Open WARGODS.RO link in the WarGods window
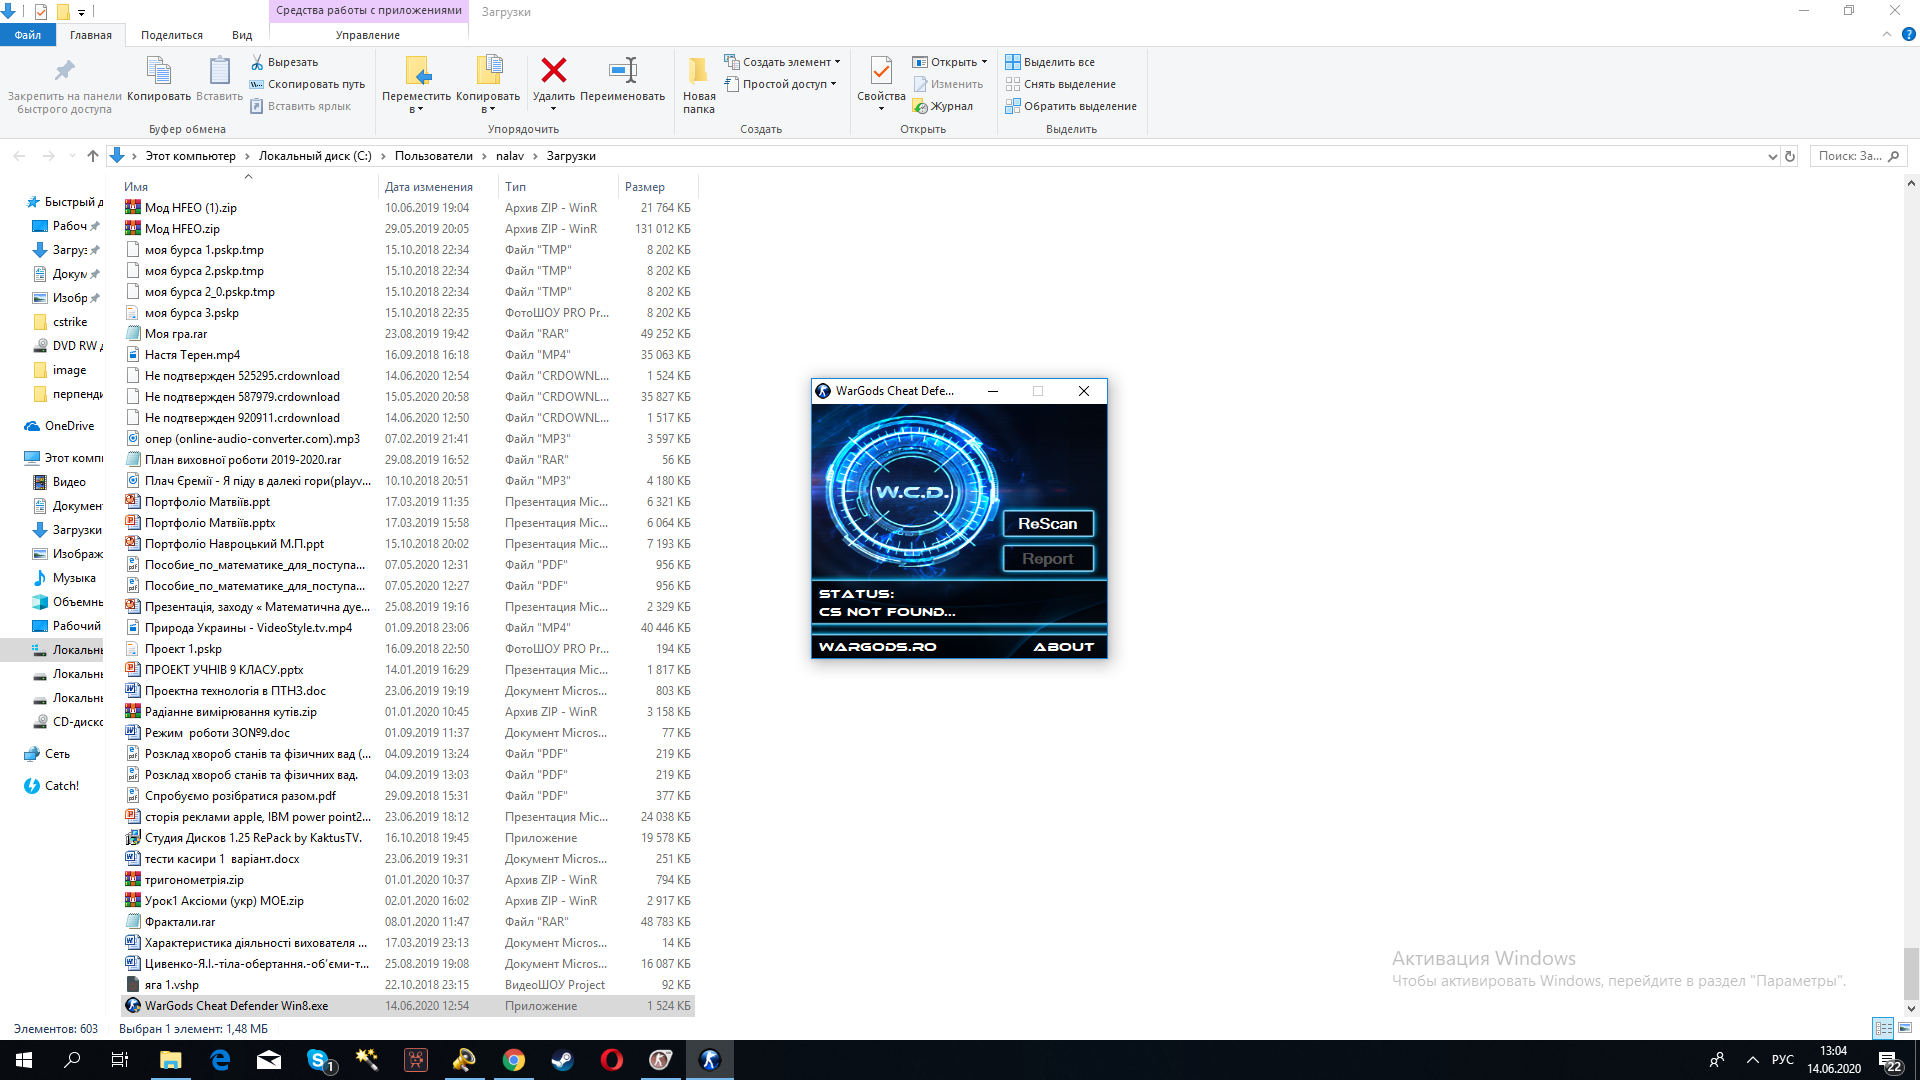This screenshot has width=1920, height=1080. click(x=878, y=647)
